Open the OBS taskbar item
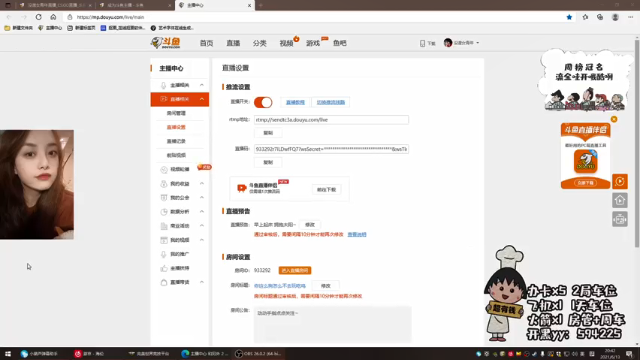 pyautogui.click(x=258, y=353)
